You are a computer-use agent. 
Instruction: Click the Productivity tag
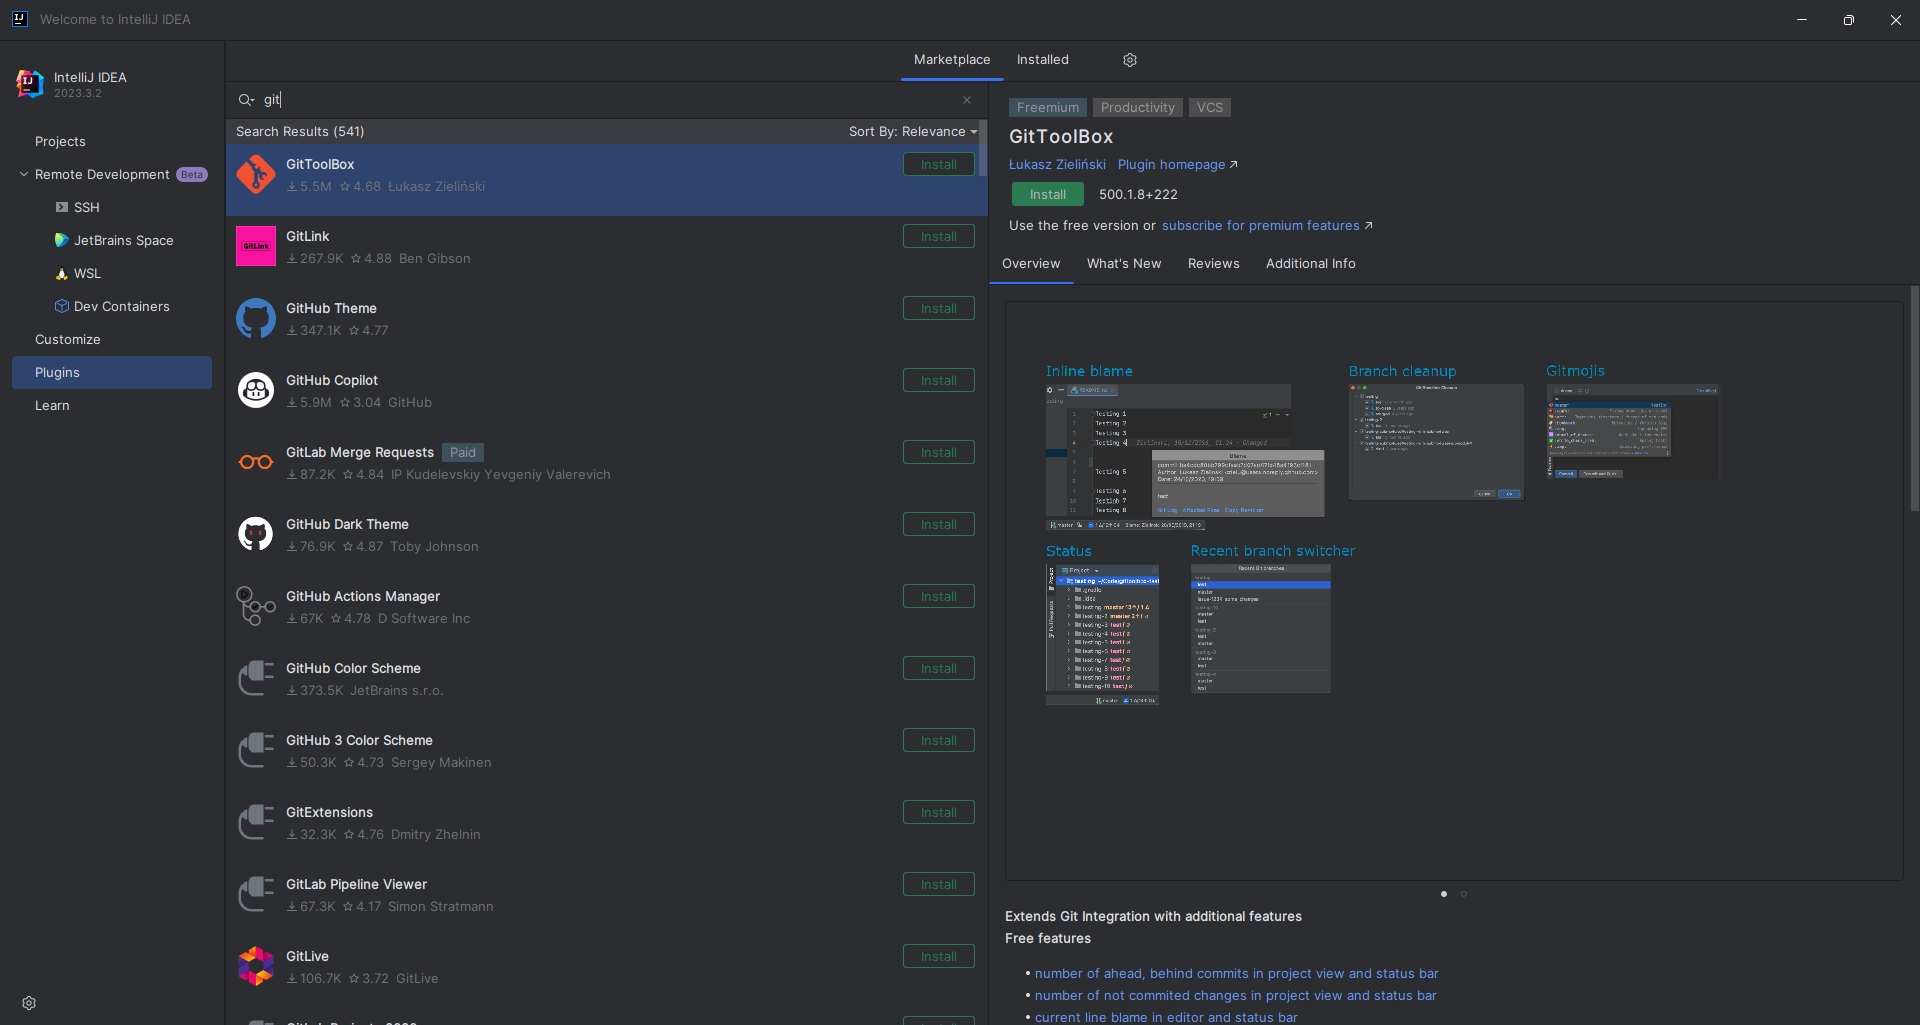pyautogui.click(x=1138, y=108)
